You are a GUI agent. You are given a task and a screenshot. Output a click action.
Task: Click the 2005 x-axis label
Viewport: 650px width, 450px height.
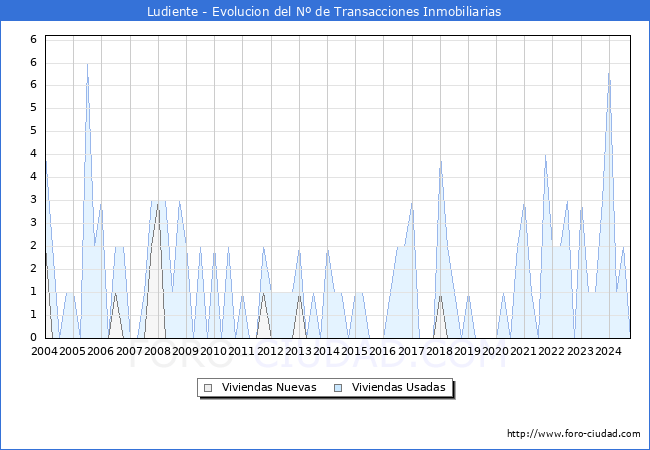point(72,351)
